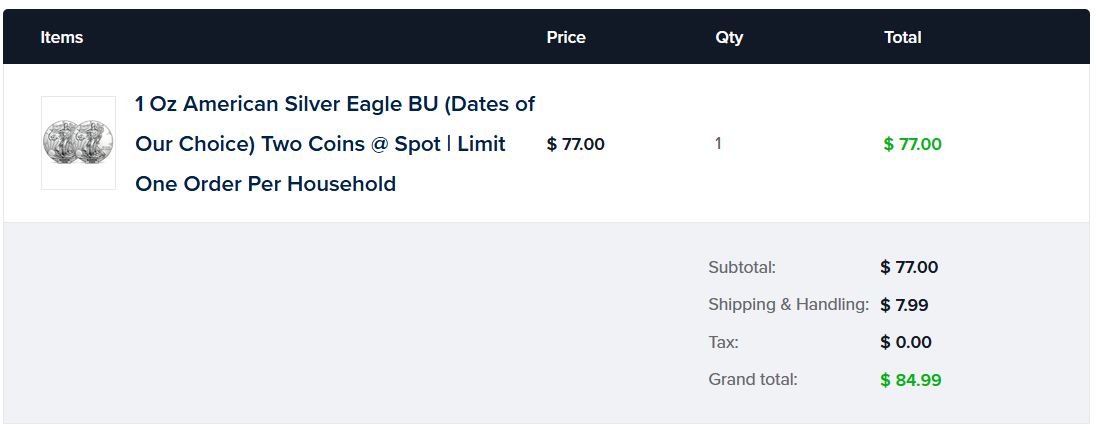Click the Tax label
Screen dimensions: 1096x430
[723, 342]
